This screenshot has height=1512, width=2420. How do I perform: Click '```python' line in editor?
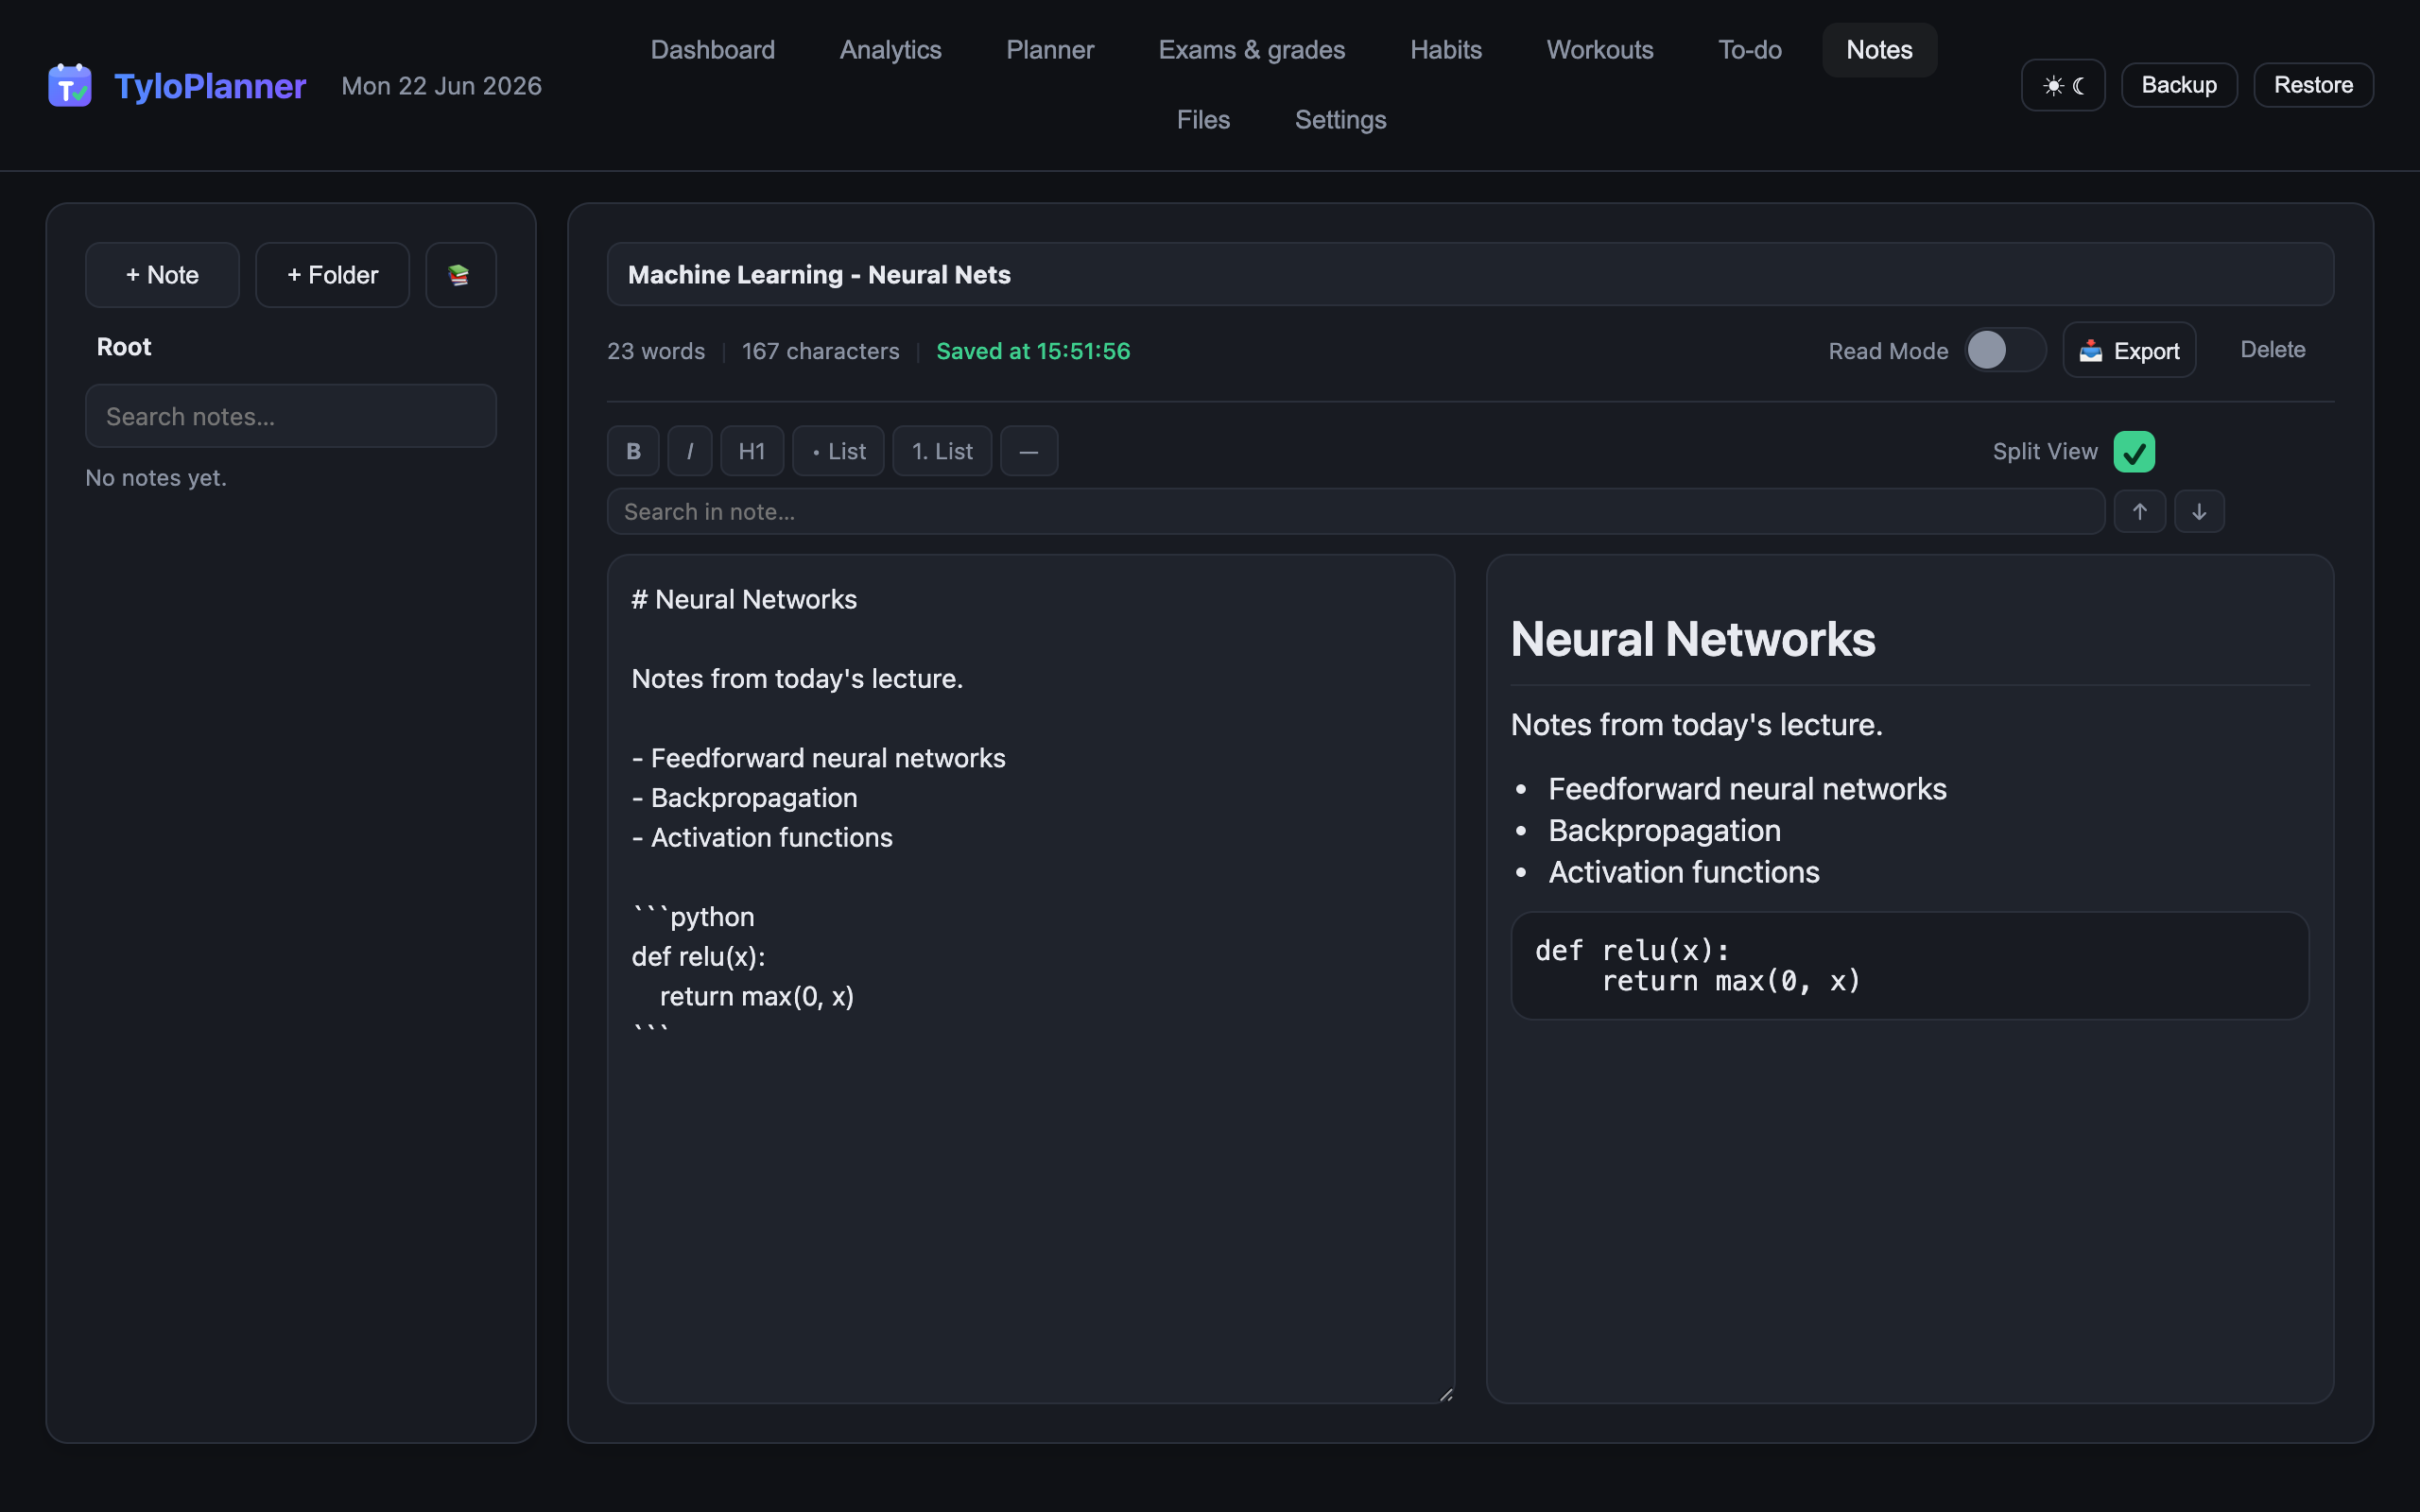click(x=693, y=917)
